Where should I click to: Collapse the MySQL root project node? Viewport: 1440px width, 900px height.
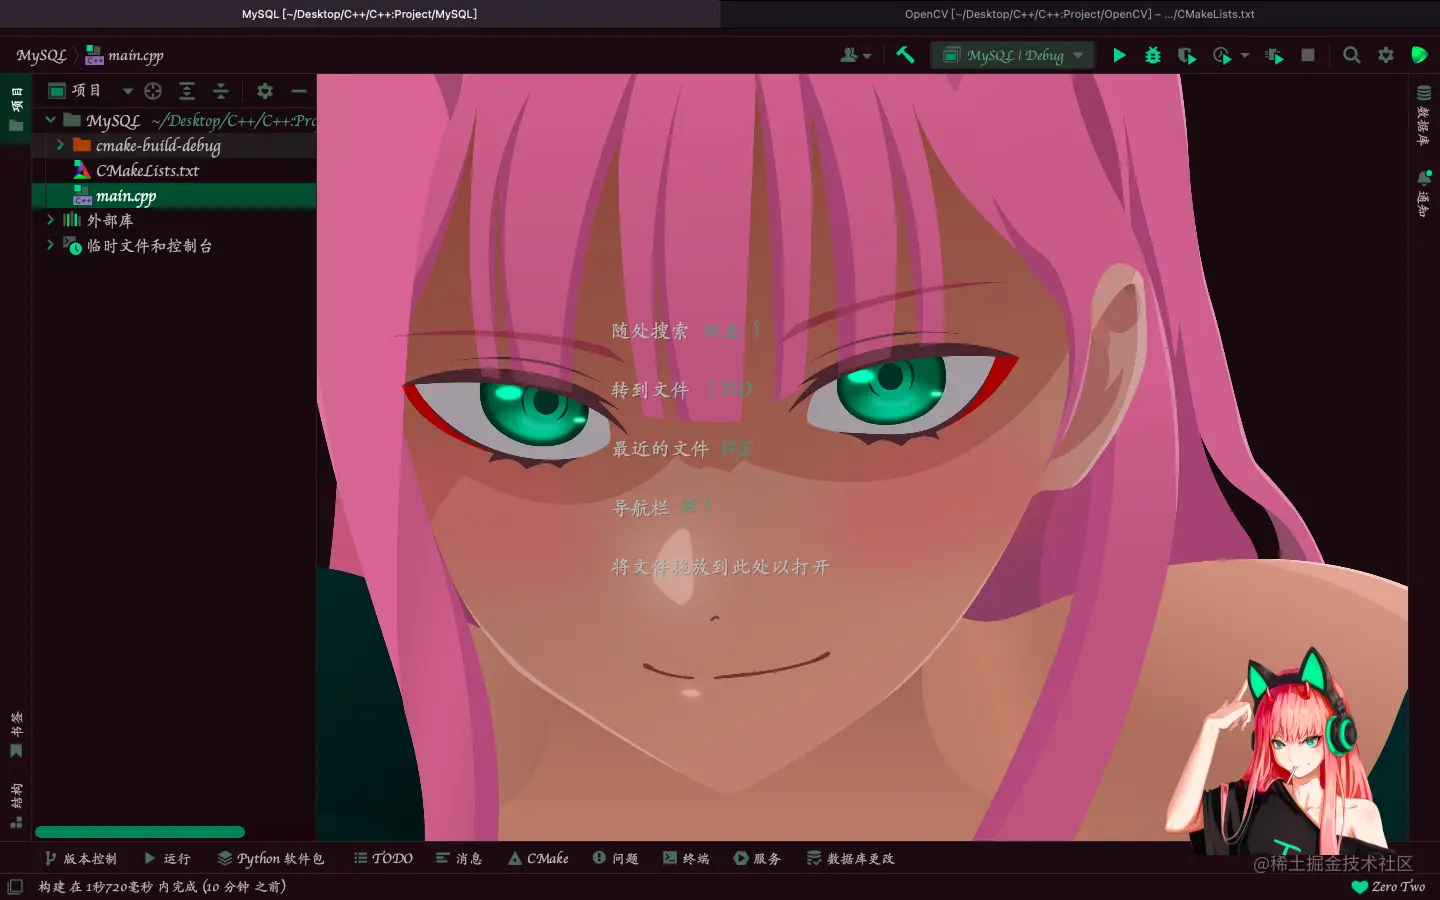(x=50, y=120)
